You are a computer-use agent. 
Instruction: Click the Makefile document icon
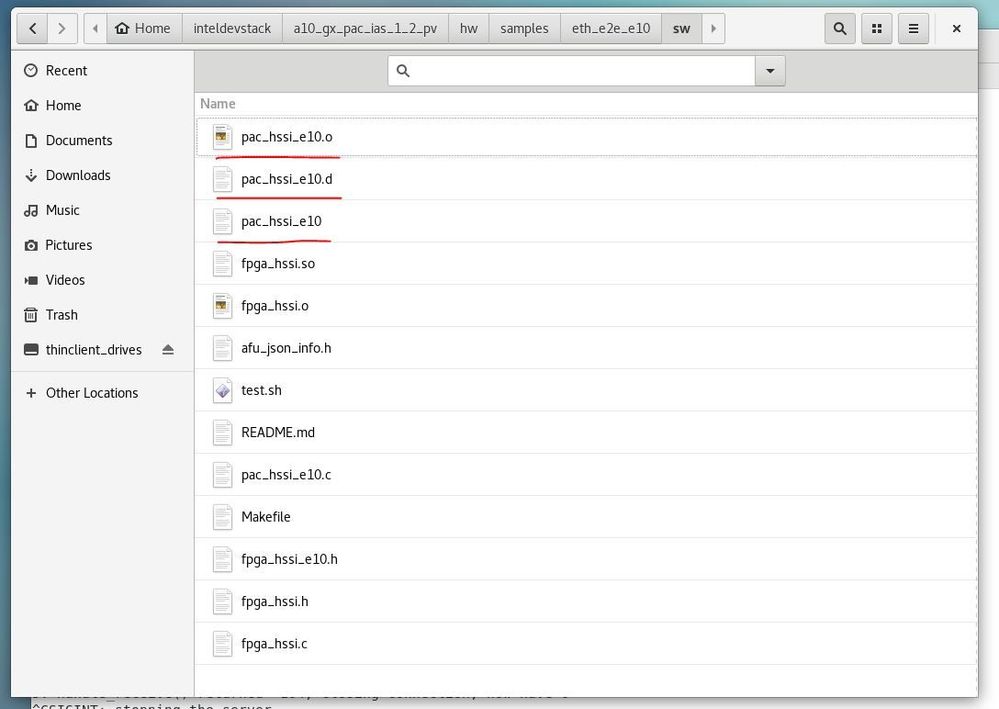222,517
